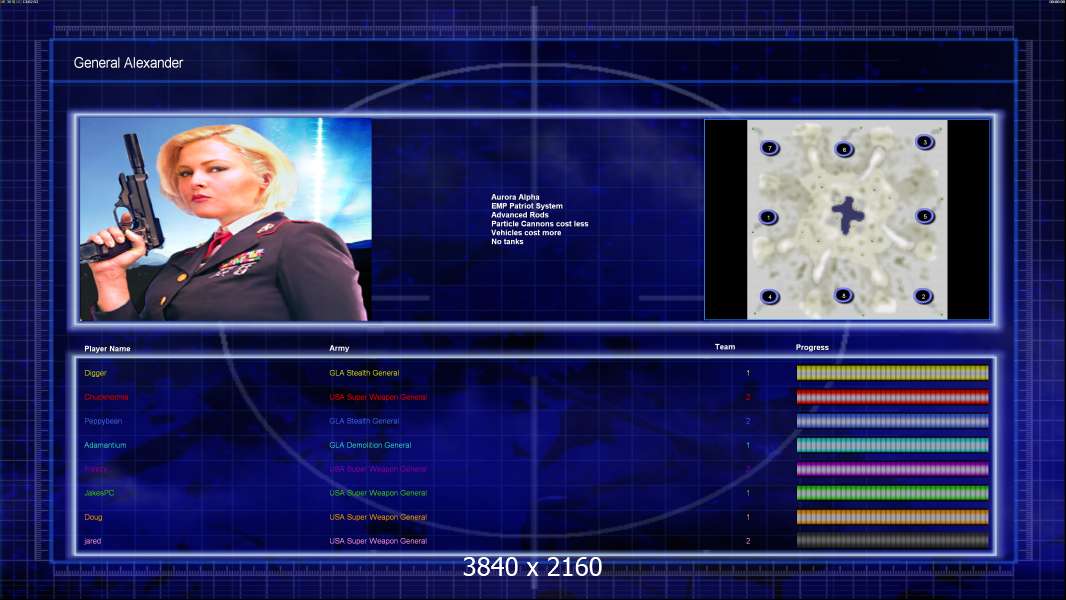Click the "Aurora Alpha" ability text
This screenshot has height=600, width=1066.
[515, 197]
